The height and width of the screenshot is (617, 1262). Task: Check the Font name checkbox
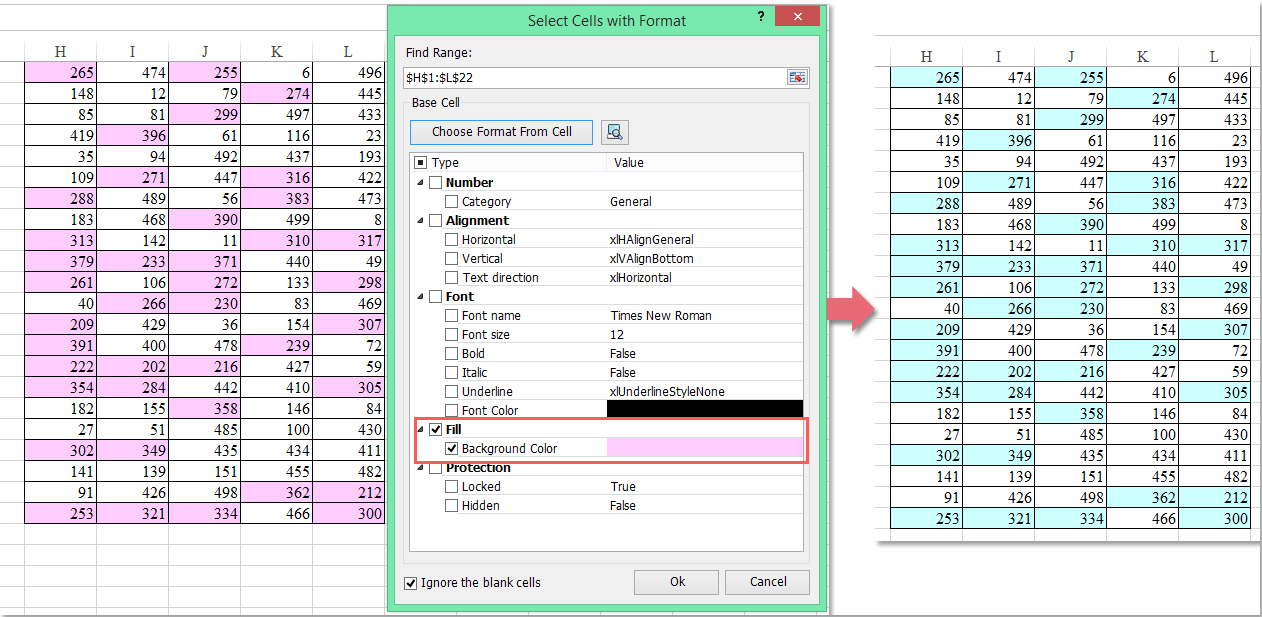(450, 315)
